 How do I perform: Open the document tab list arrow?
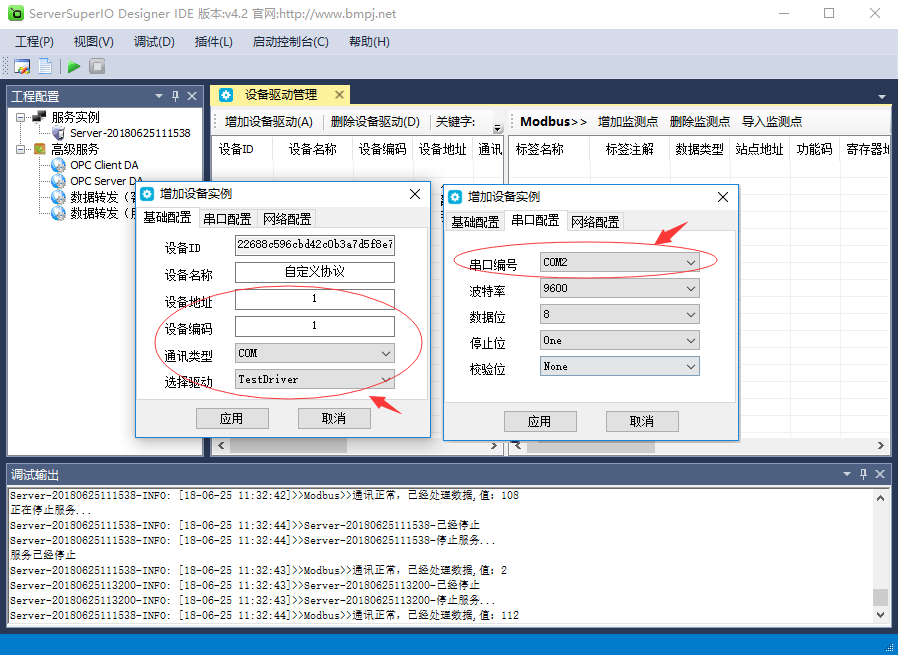pos(882,97)
